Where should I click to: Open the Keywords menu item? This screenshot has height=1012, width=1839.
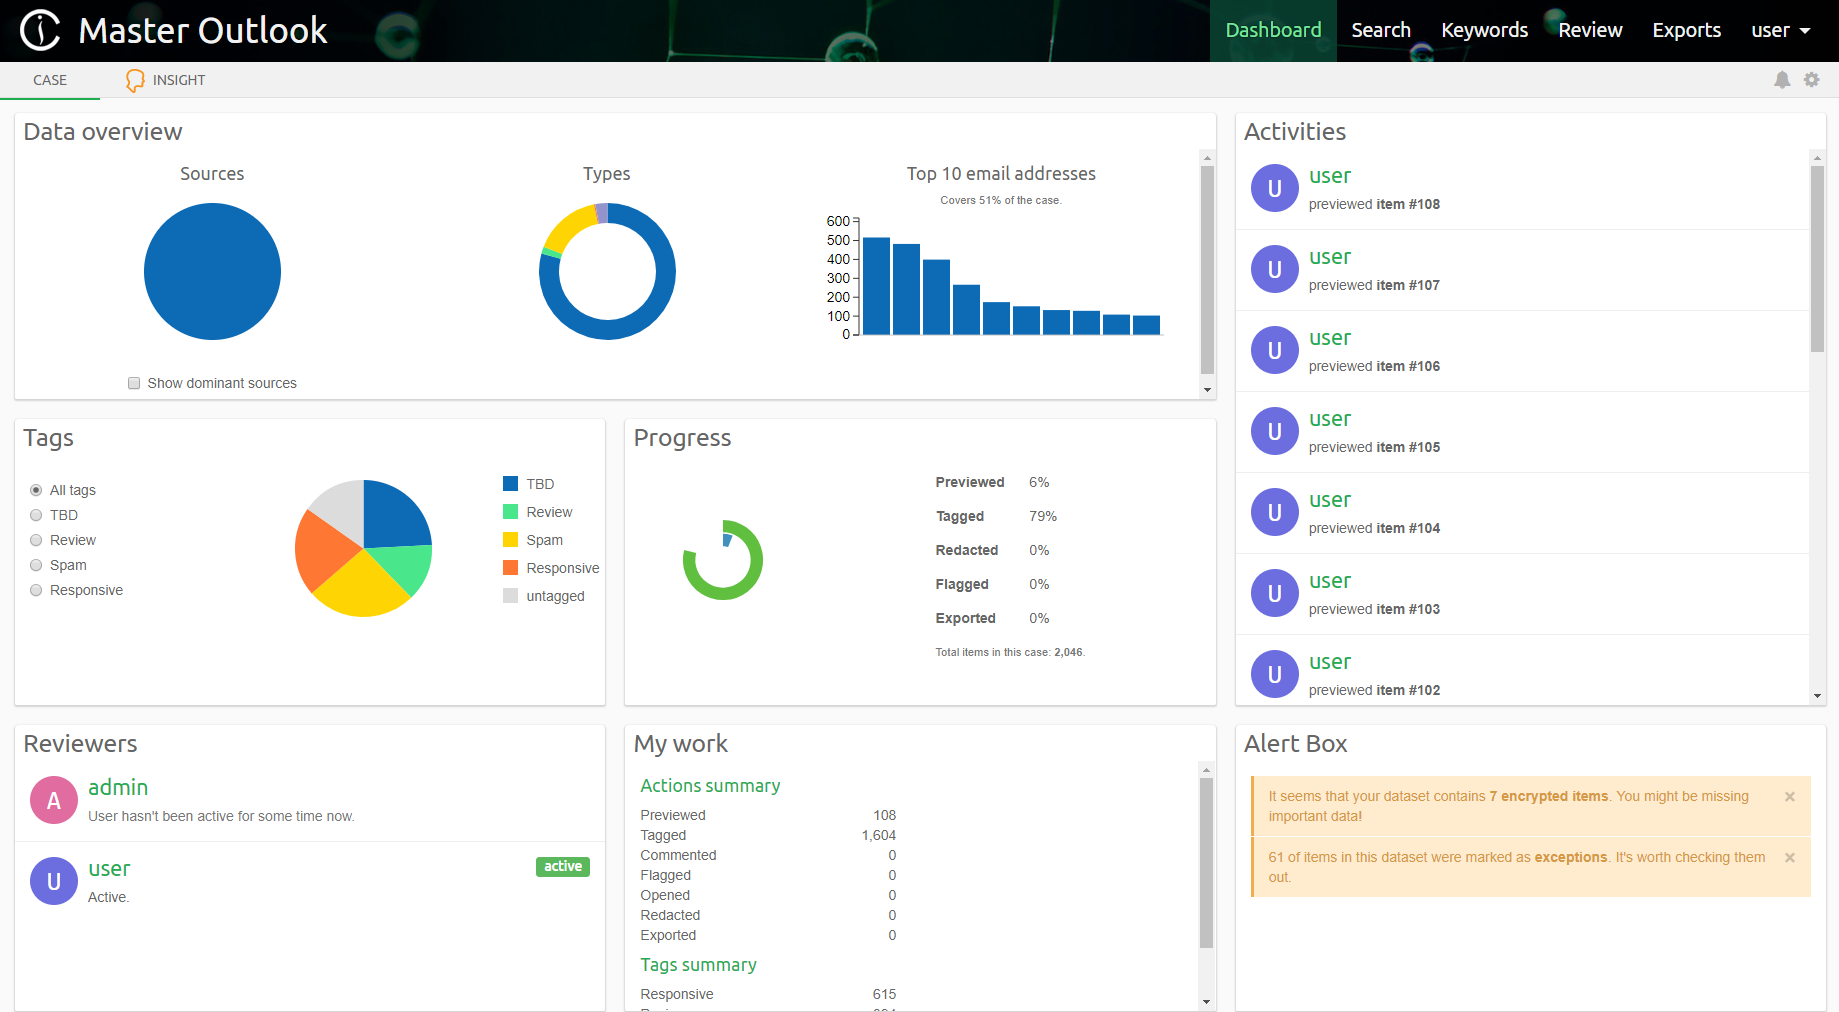[1484, 31]
